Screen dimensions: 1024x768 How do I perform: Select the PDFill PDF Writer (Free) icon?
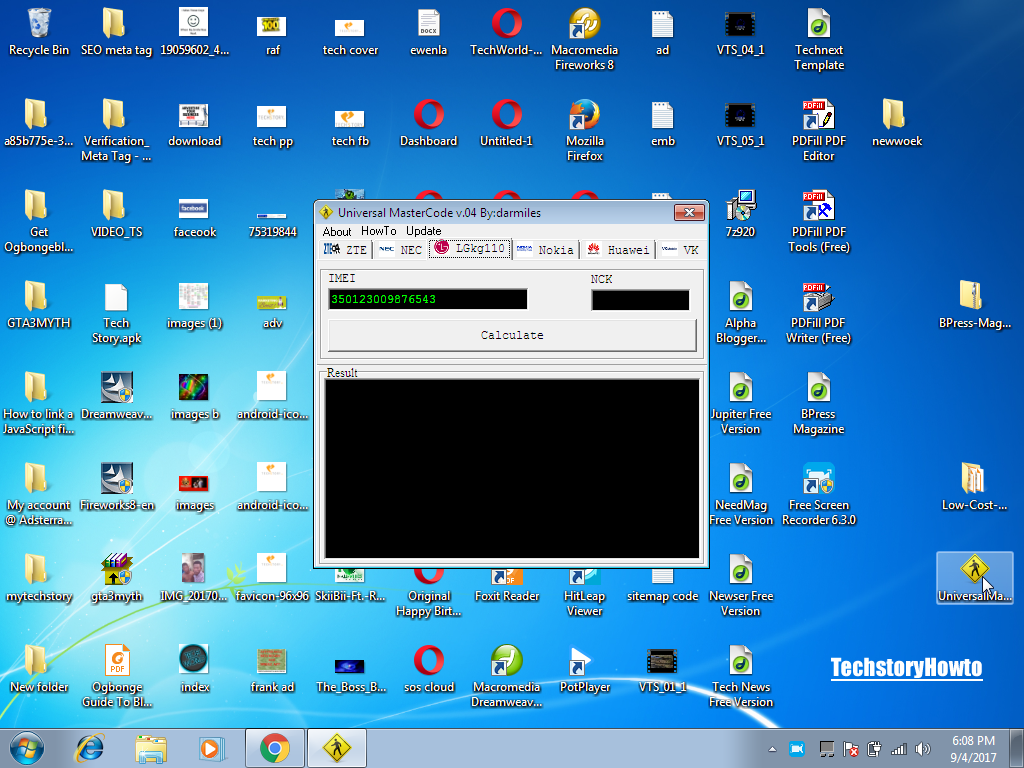coord(818,313)
